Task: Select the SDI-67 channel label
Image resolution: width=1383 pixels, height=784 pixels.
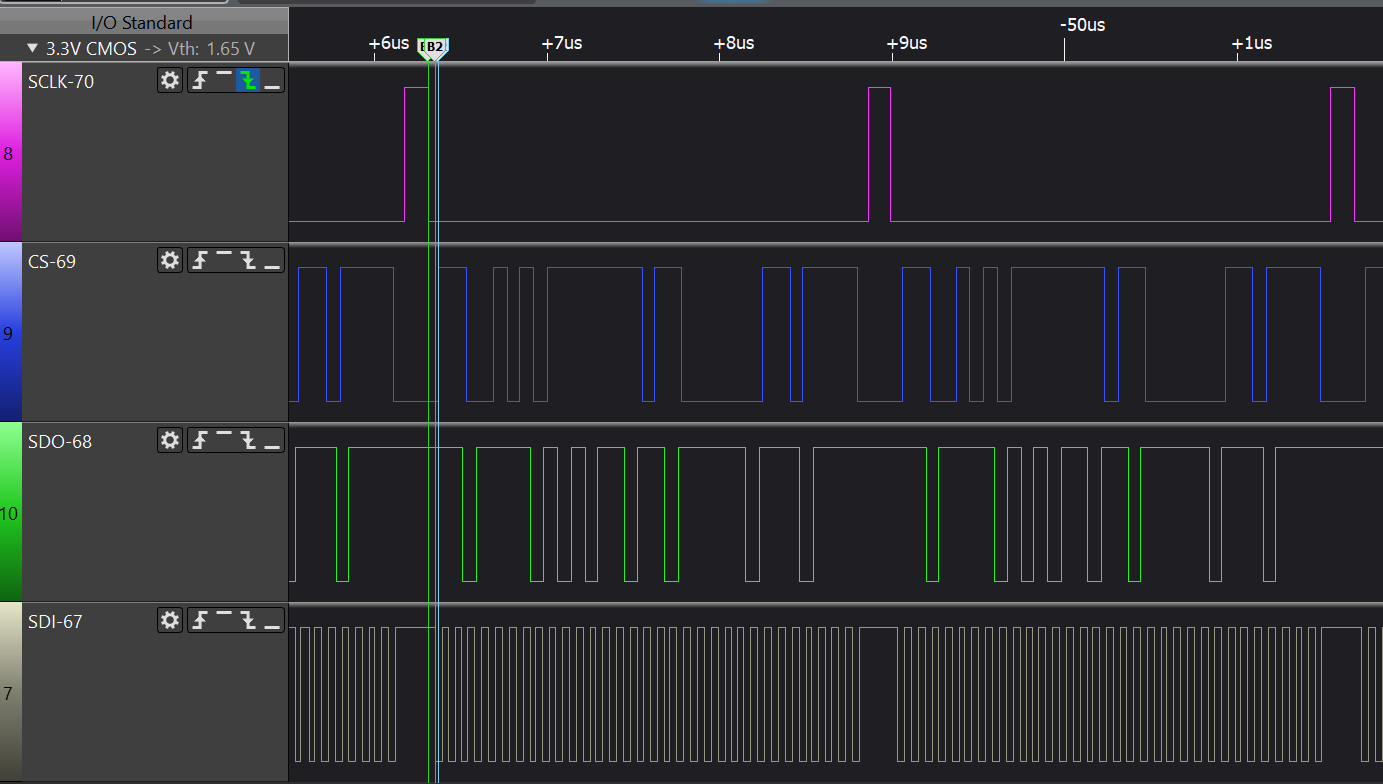Action: pos(55,621)
